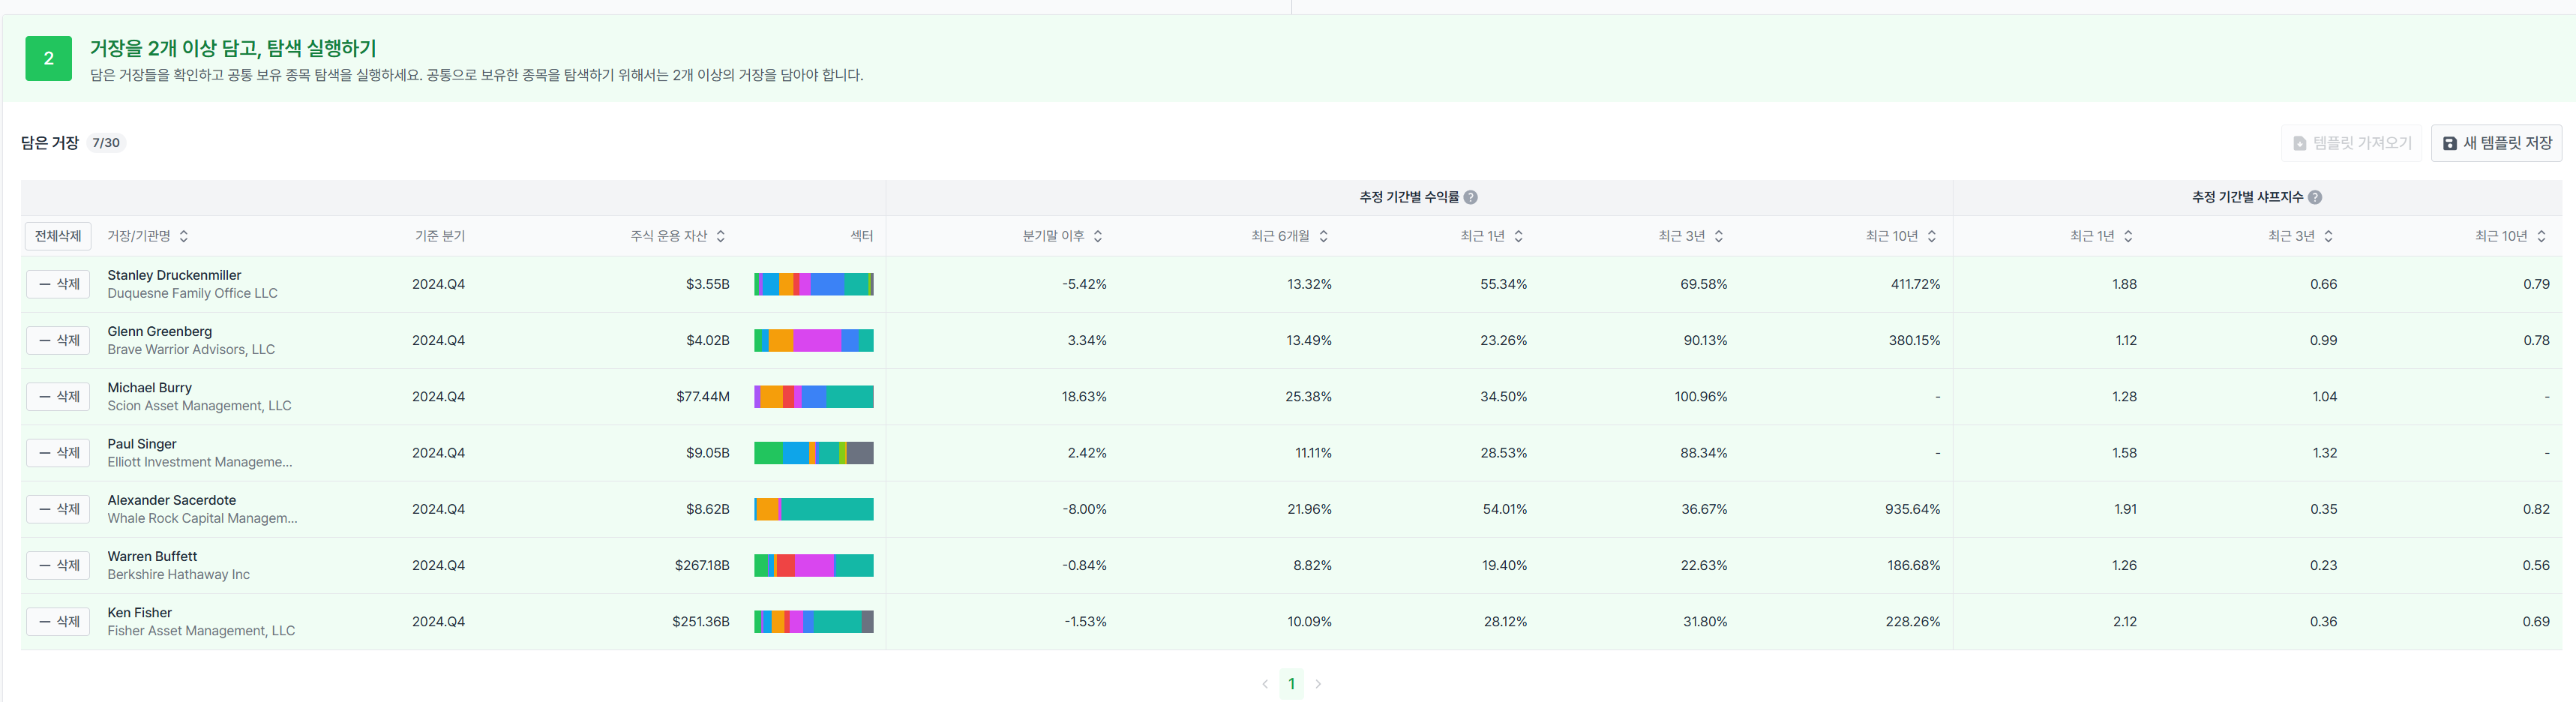Sort returns by 최근 6개월 arrows
Screen dimensions: 2576x702
click(x=1323, y=237)
